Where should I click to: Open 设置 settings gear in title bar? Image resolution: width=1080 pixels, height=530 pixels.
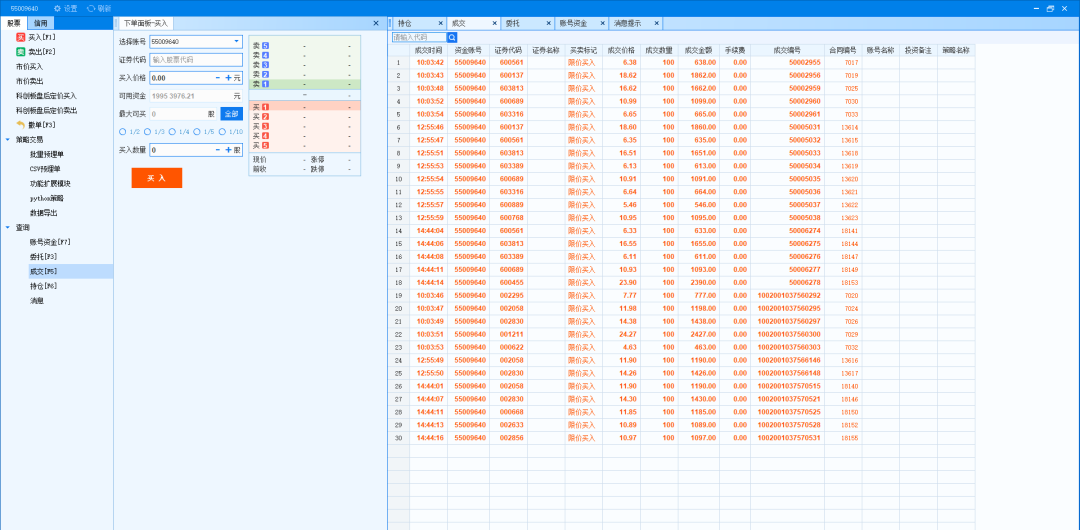point(57,8)
